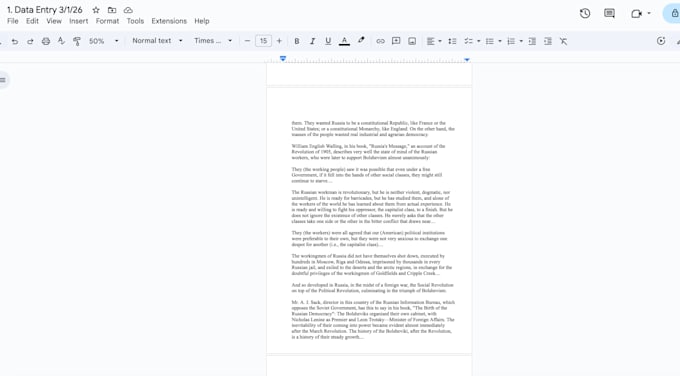
Task: Open the Format menu
Action: 107,21
